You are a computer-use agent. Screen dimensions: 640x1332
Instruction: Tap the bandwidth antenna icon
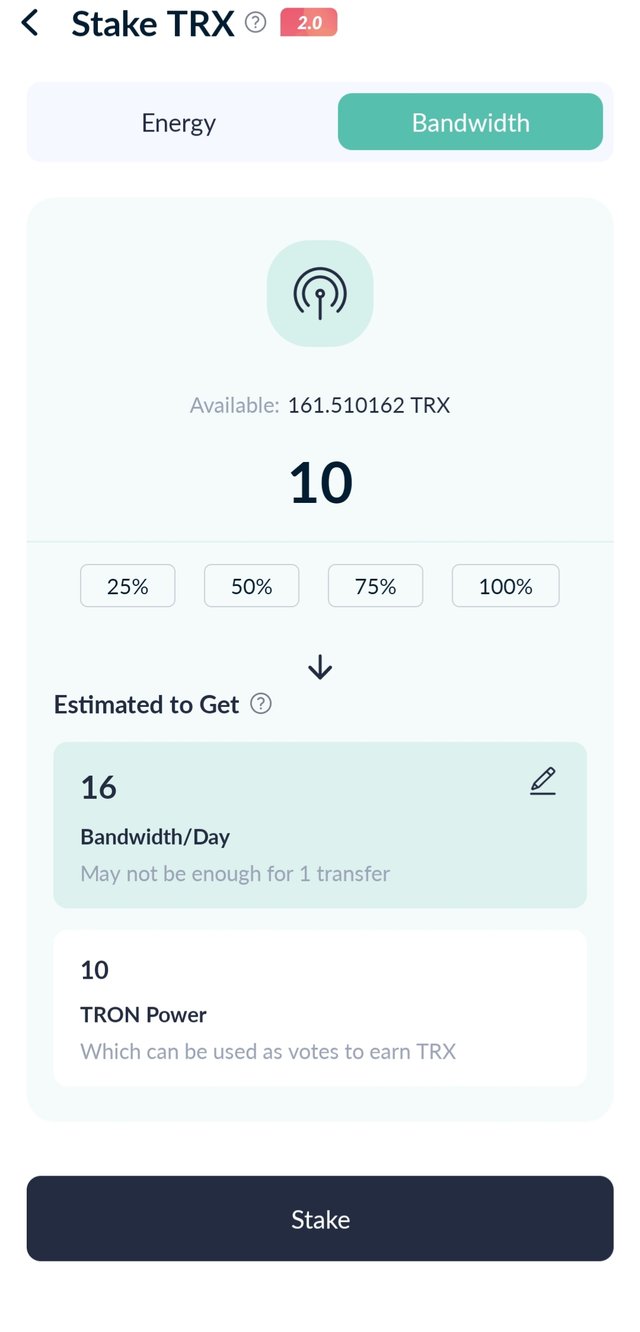click(x=320, y=293)
